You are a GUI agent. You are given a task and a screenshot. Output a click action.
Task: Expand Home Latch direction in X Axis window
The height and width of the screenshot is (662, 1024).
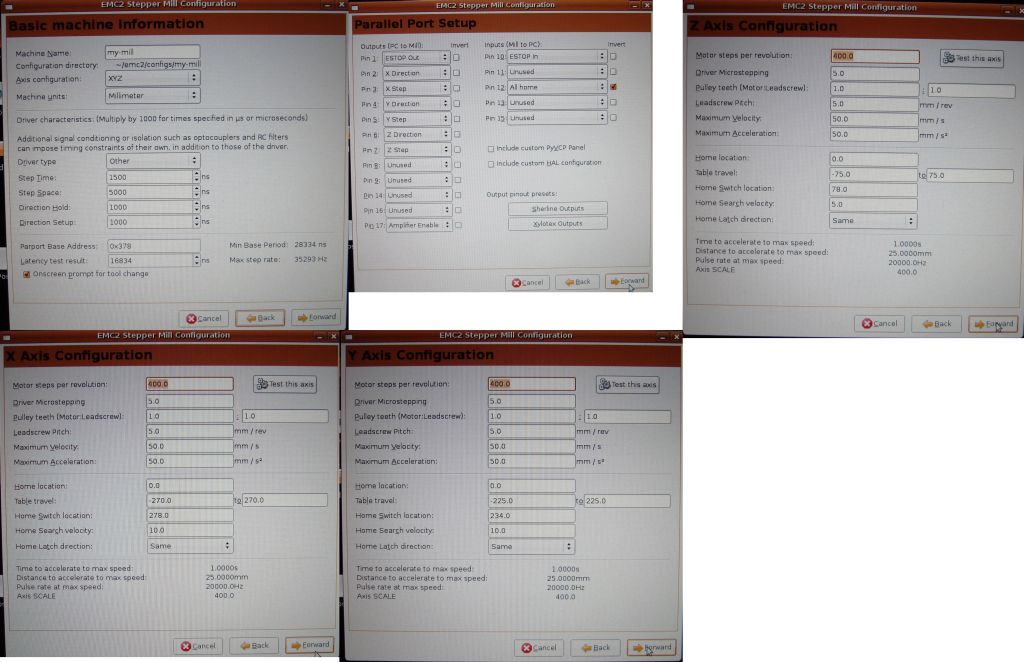click(x=190, y=546)
